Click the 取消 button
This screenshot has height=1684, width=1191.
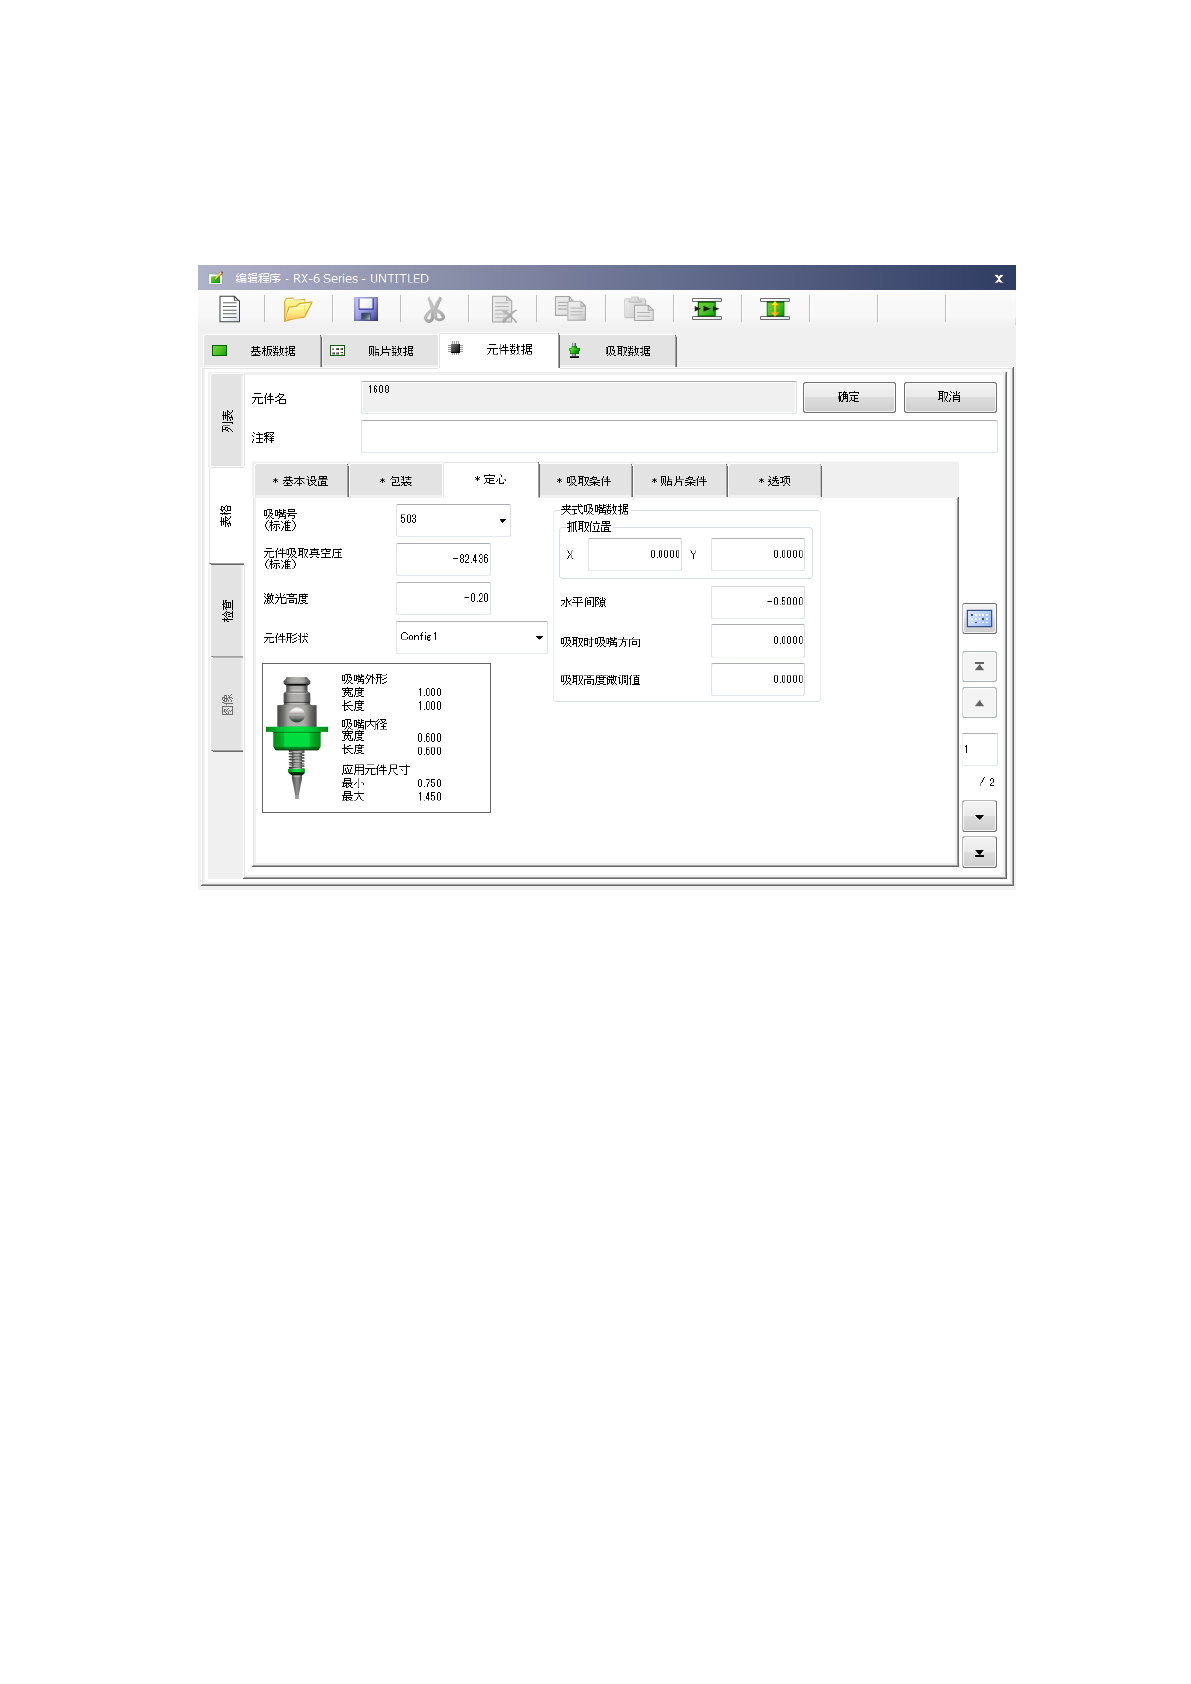[950, 397]
